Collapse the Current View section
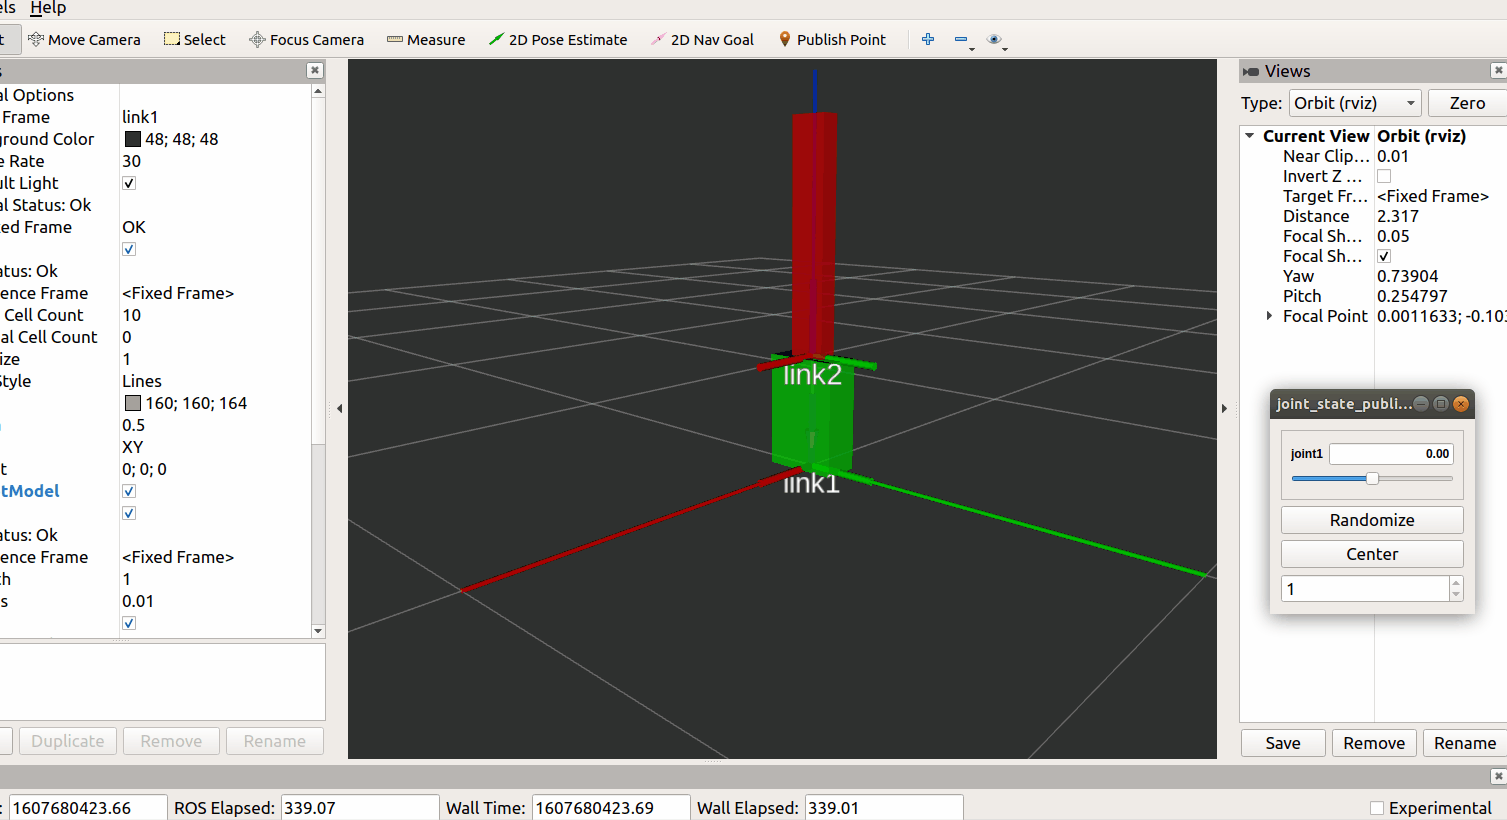Image resolution: width=1507 pixels, height=820 pixels. pyautogui.click(x=1249, y=135)
